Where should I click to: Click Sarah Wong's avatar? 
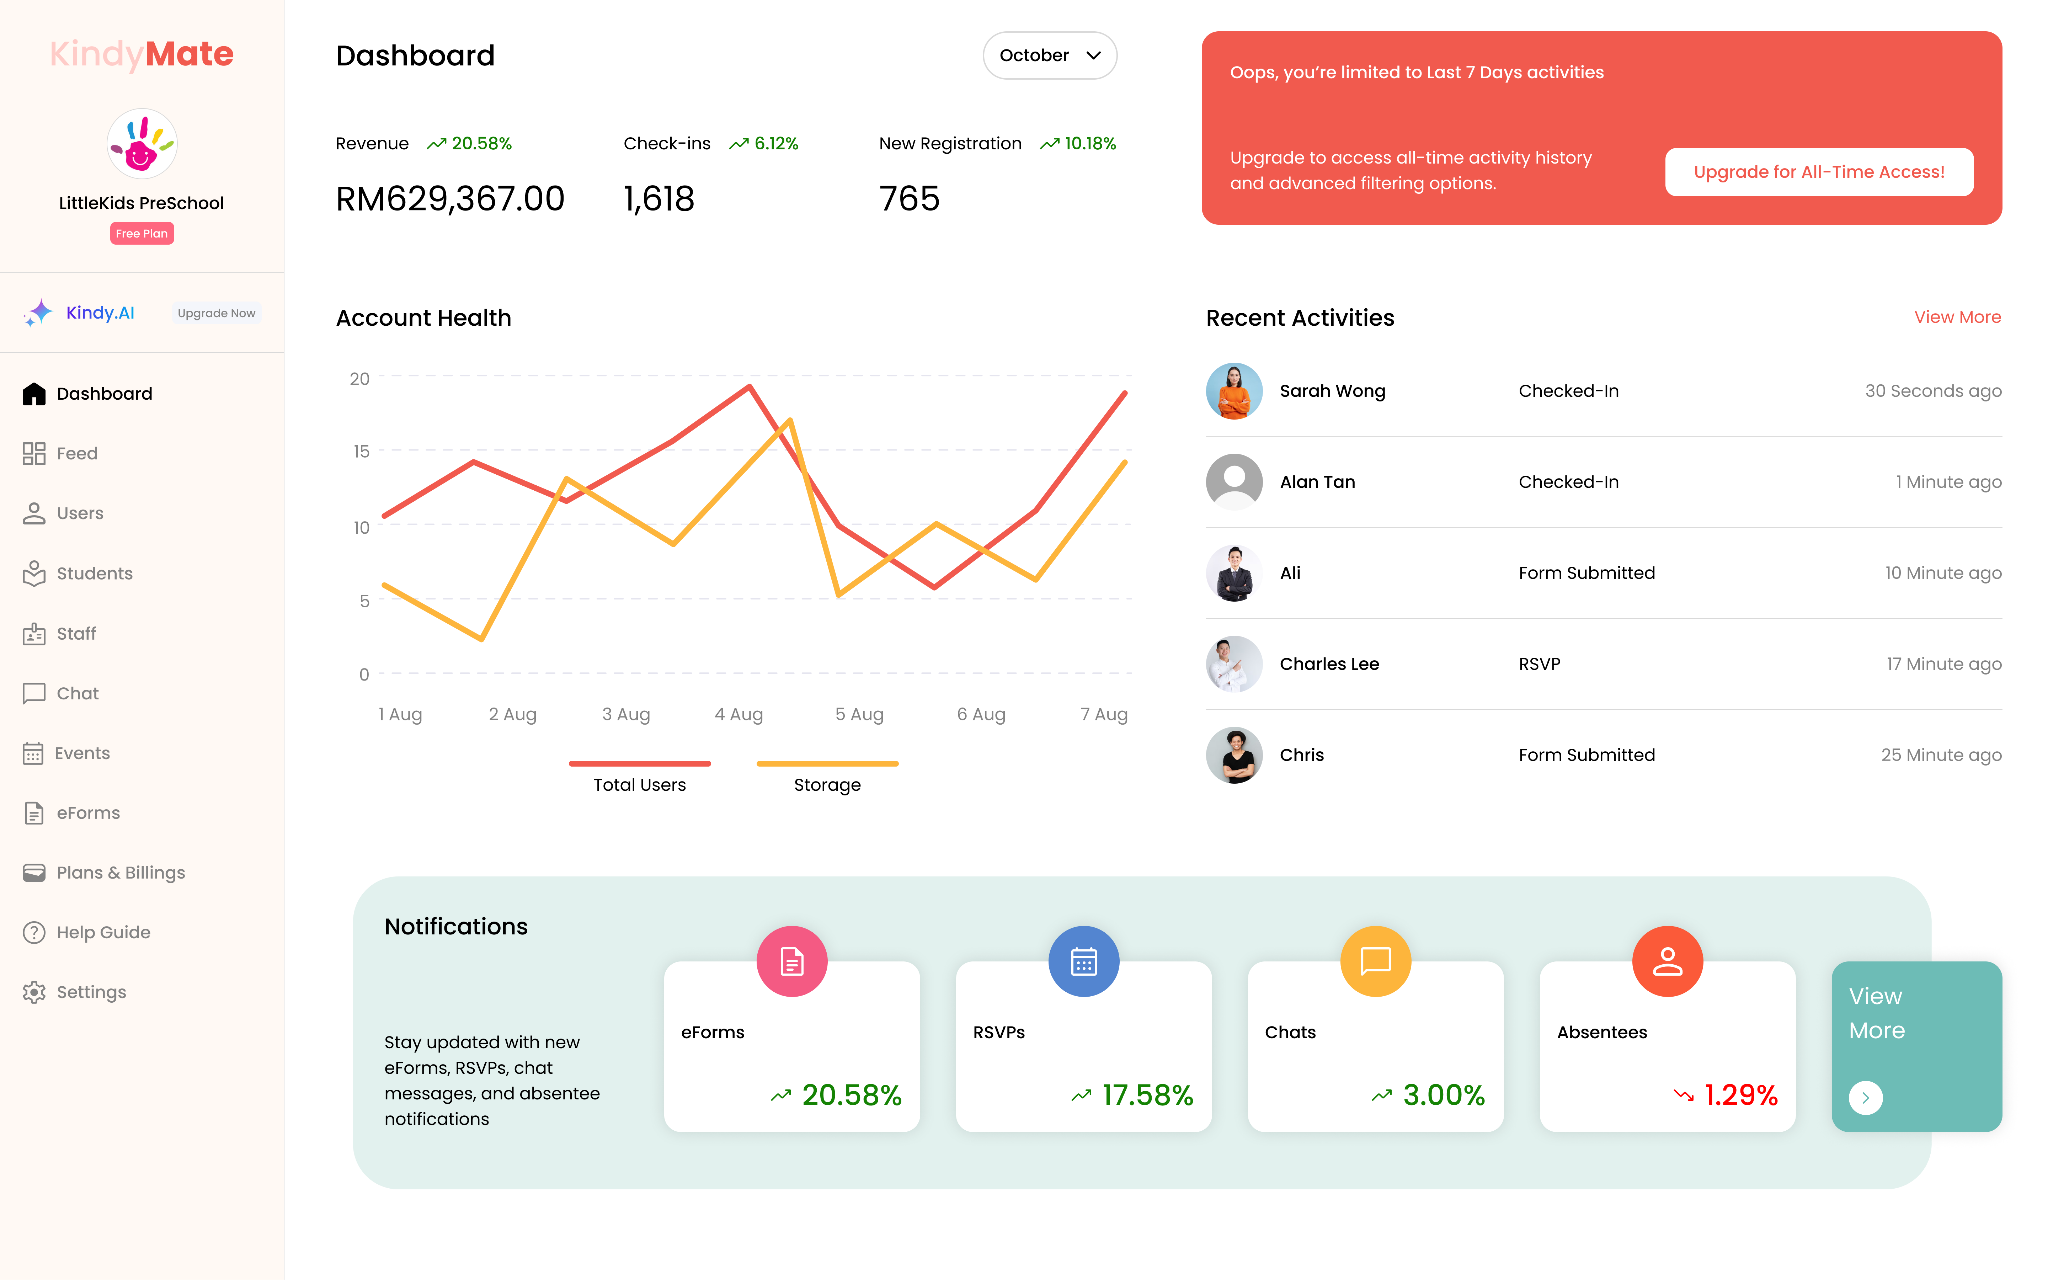click(1234, 391)
